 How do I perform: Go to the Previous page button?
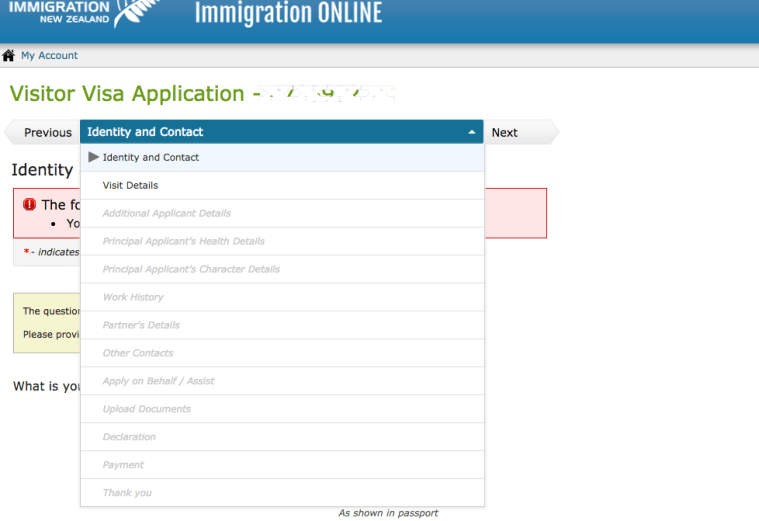(46, 132)
